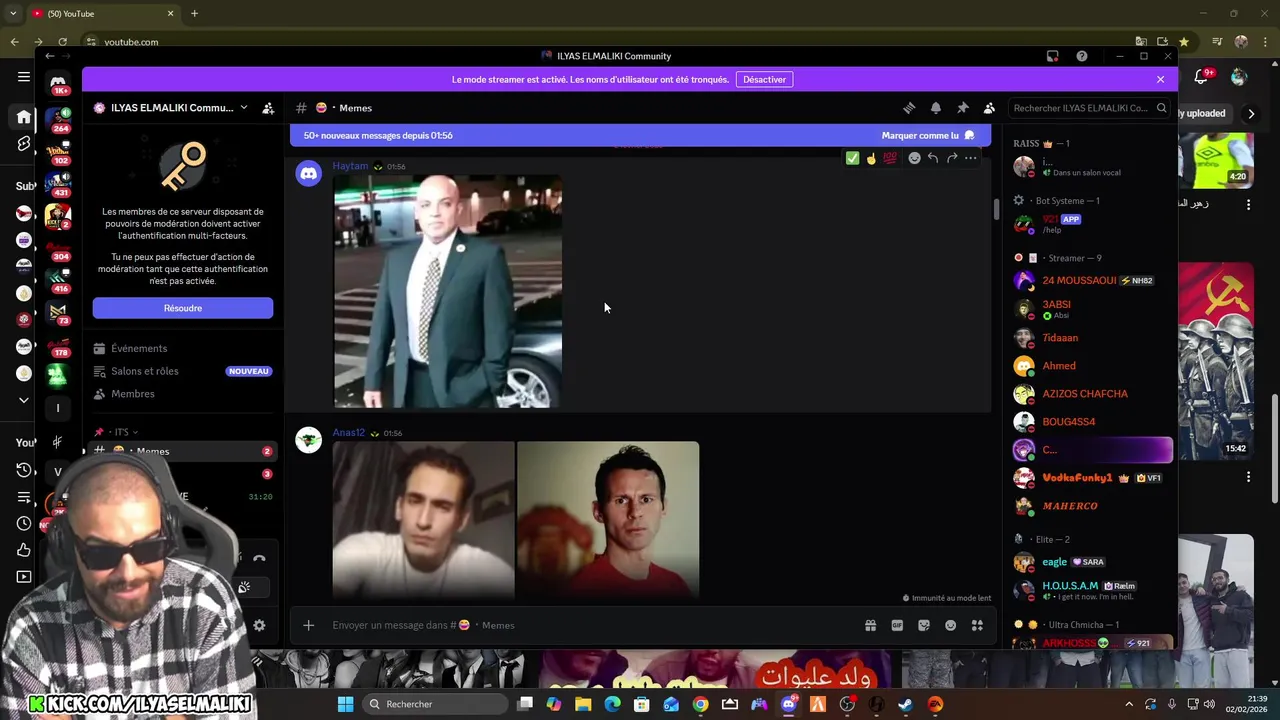Jump to 50+ nouveaux messages banner
This screenshot has height=720, width=1280.
pos(378,135)
